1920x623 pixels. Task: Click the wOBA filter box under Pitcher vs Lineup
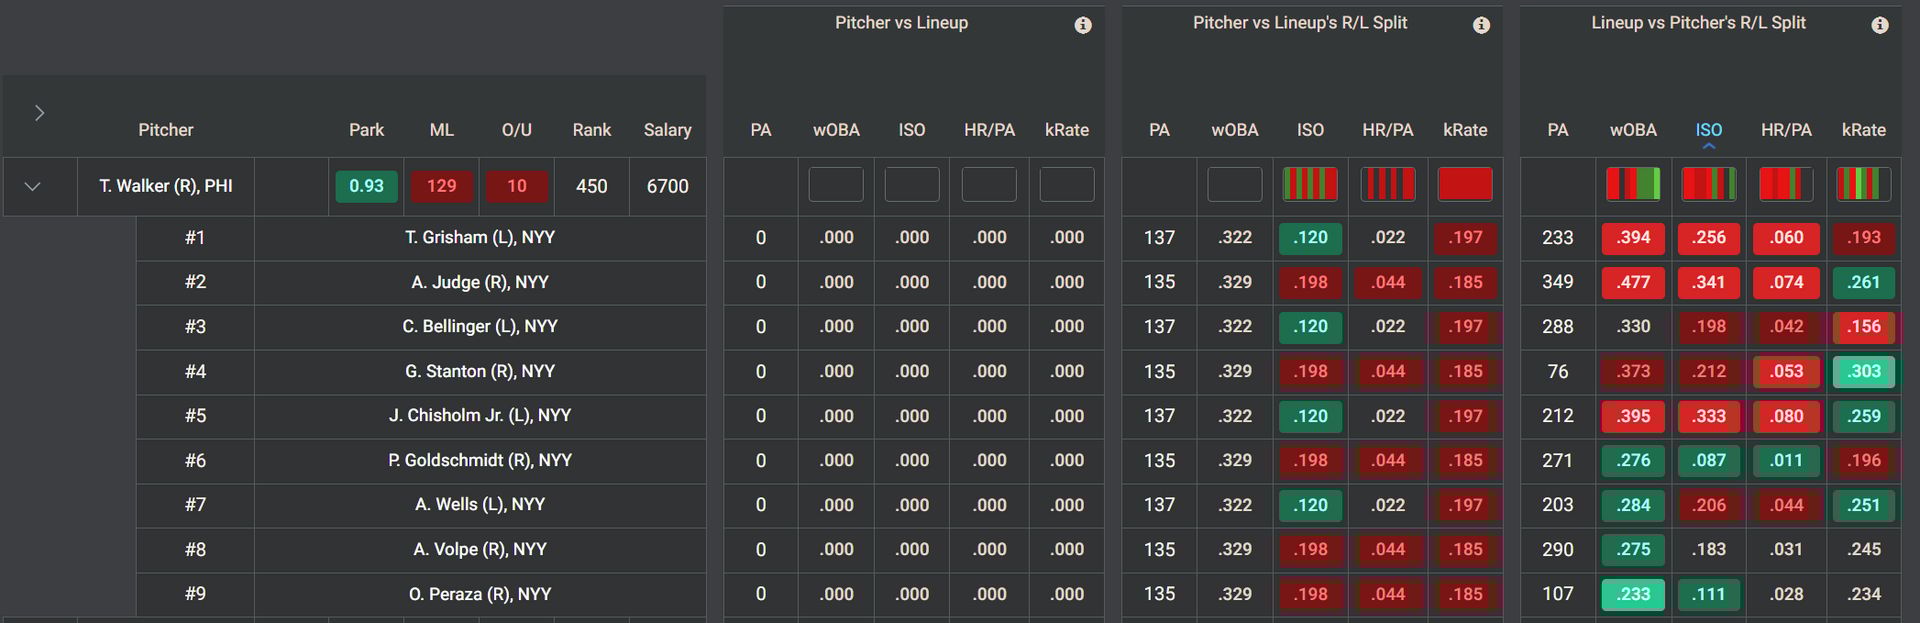(x=836, y=185)
